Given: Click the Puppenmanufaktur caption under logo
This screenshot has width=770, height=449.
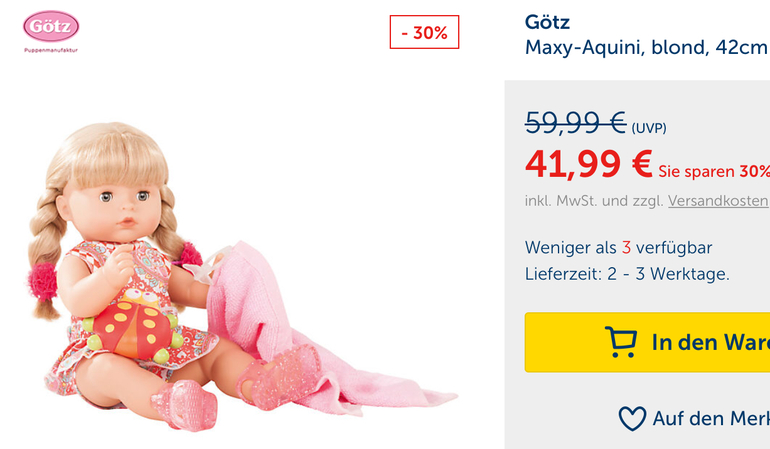Looking at the screenshot, I should coord(51,50).
